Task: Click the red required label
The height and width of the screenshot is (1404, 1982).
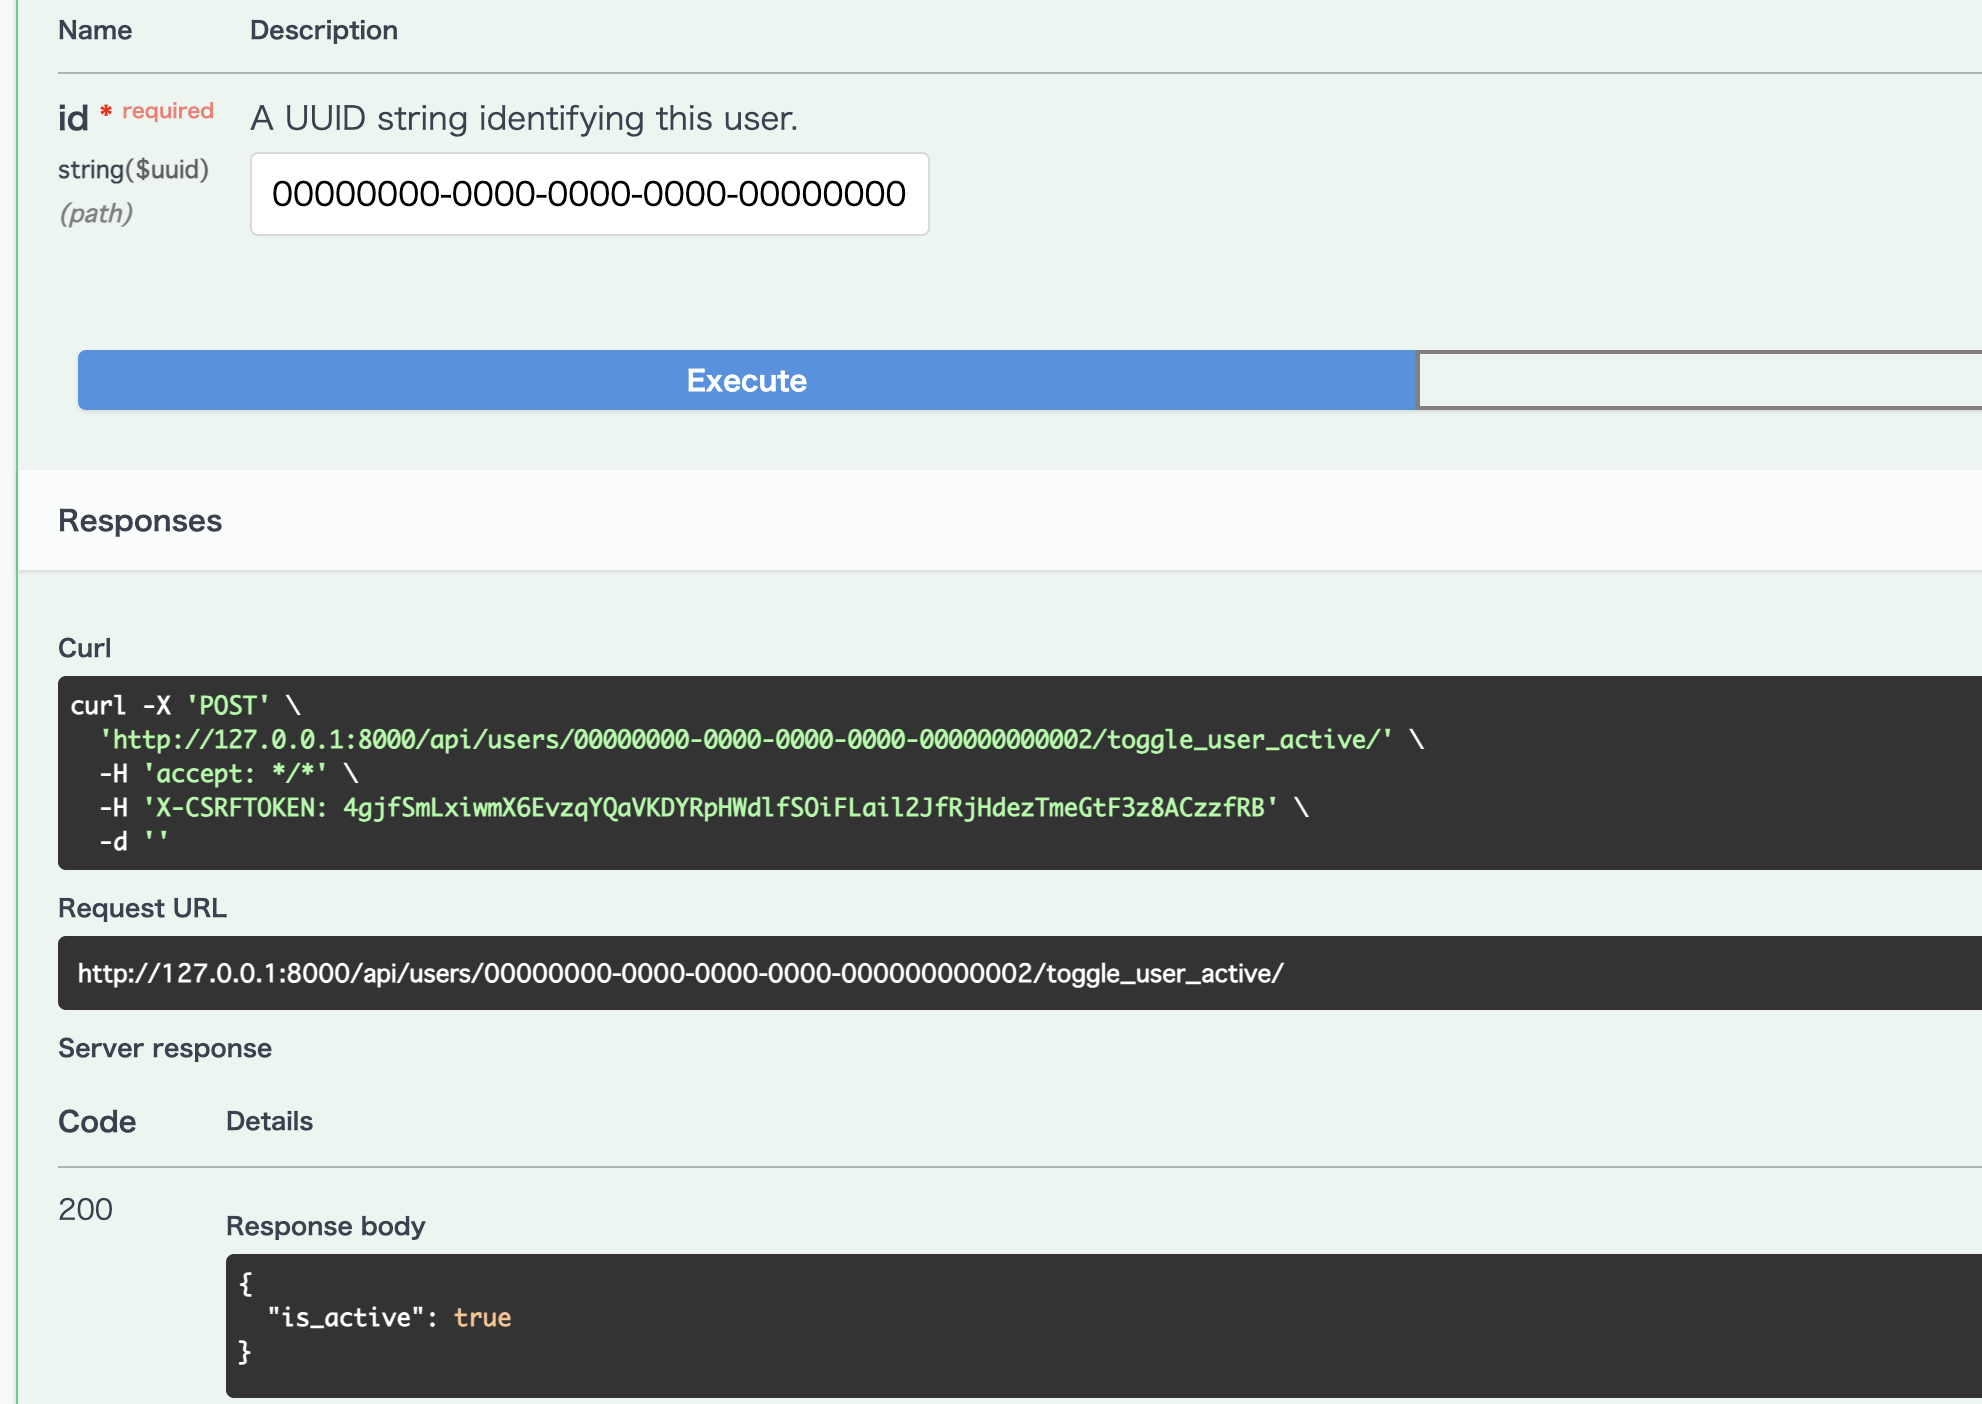Action: (x=167, y=111)
